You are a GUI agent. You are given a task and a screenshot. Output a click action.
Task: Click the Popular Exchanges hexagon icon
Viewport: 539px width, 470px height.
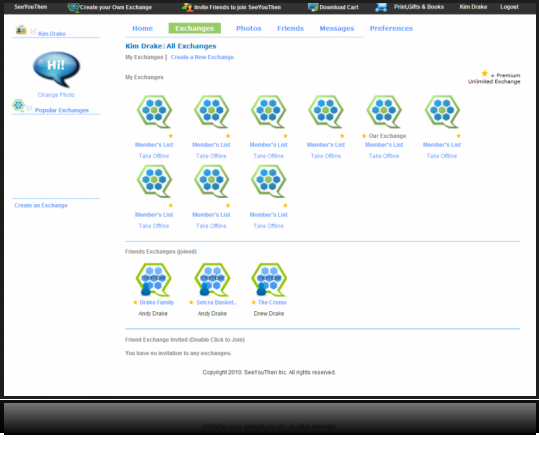point(18,106)
